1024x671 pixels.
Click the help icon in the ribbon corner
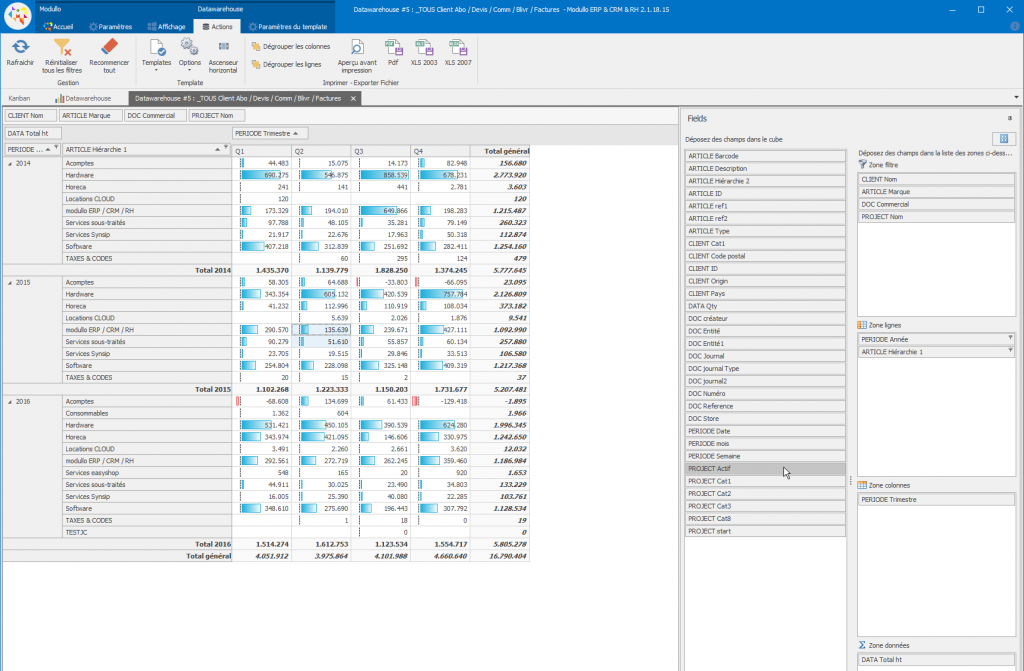[1014, 26]
